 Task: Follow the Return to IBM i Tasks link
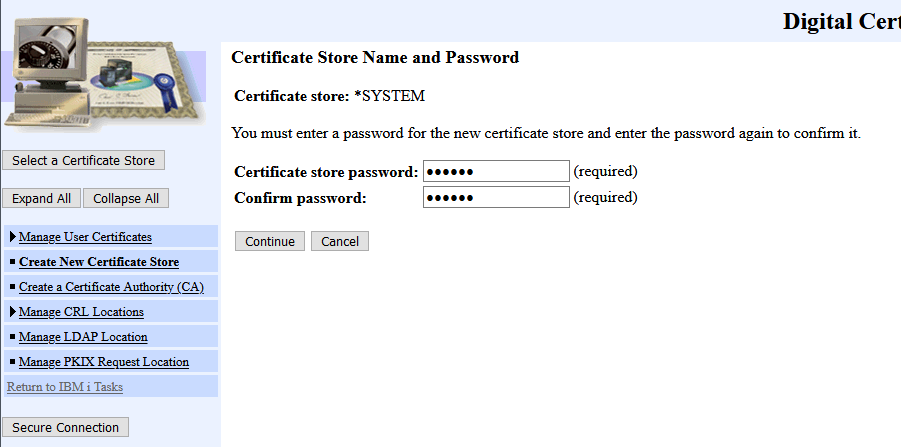(x=64, y=387)
